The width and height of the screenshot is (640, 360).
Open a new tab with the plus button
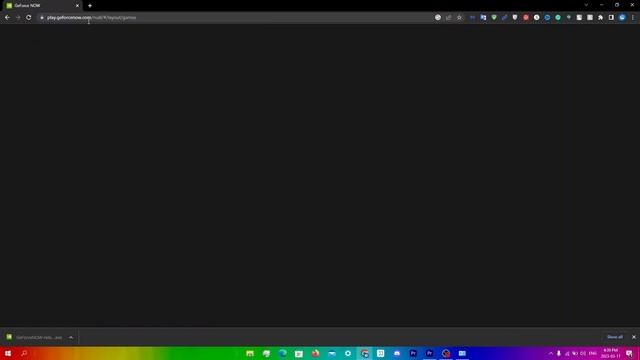click(x=90, y=6)
